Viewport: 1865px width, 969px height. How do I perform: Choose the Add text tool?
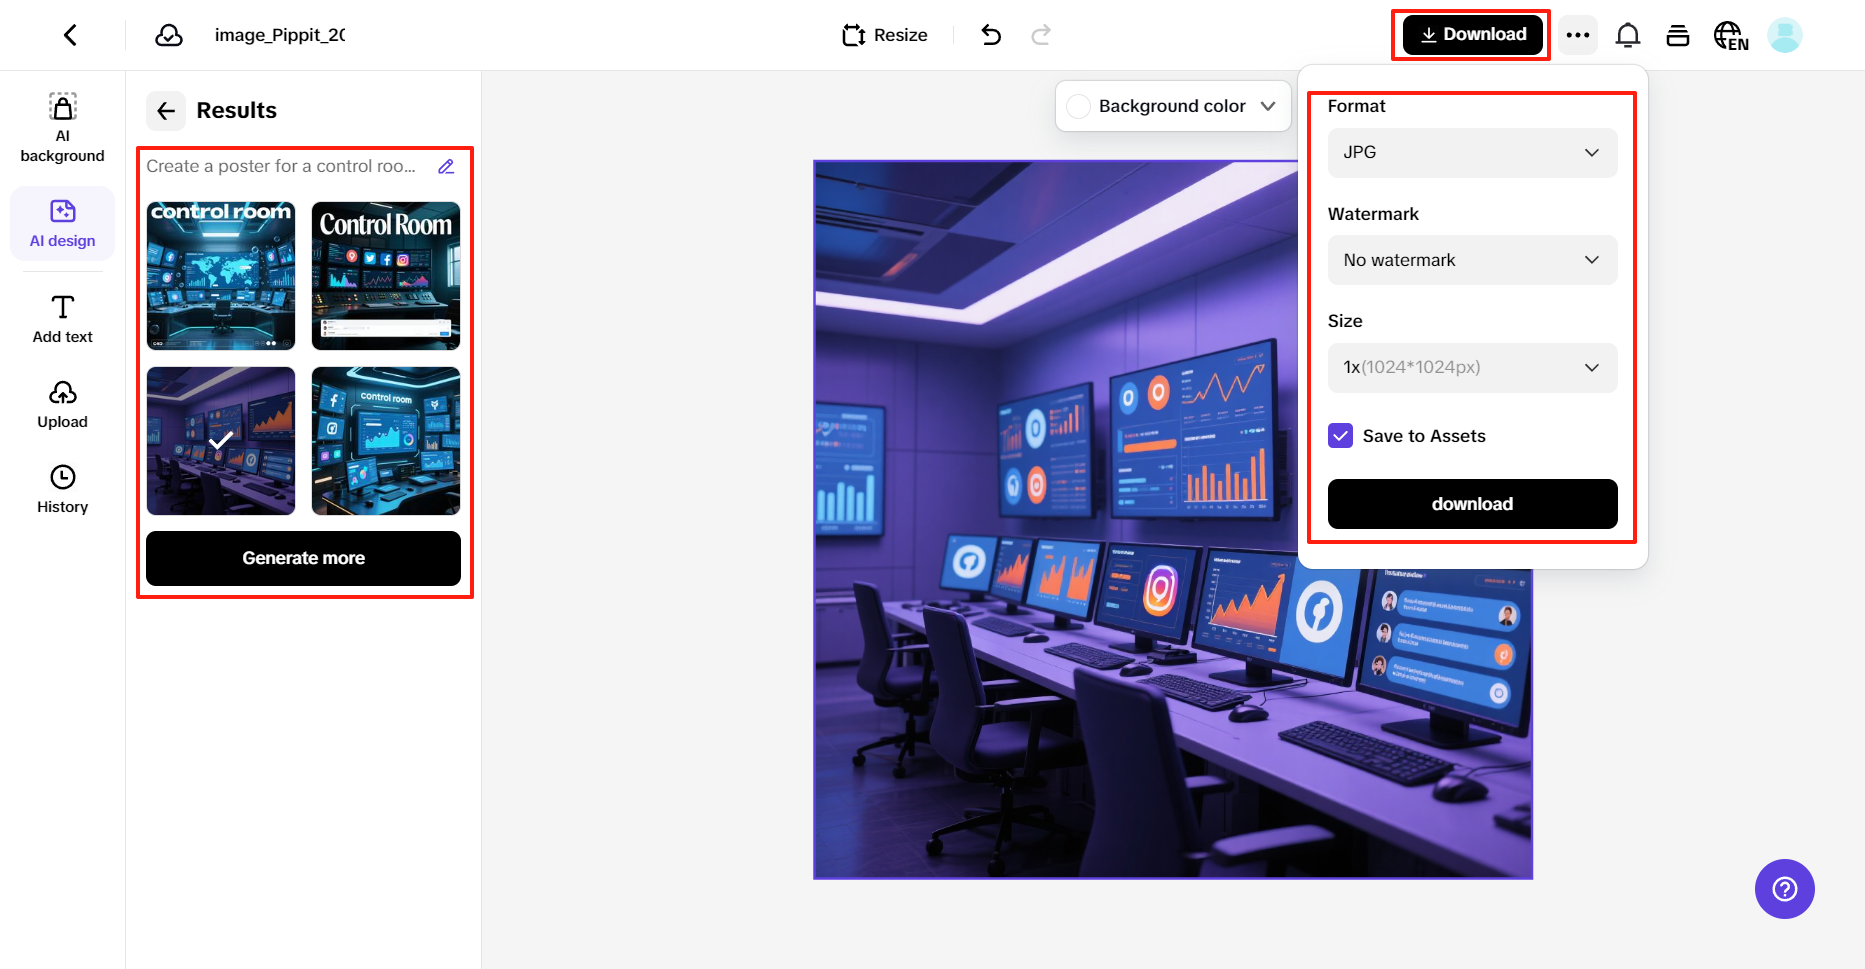(63, 320)
